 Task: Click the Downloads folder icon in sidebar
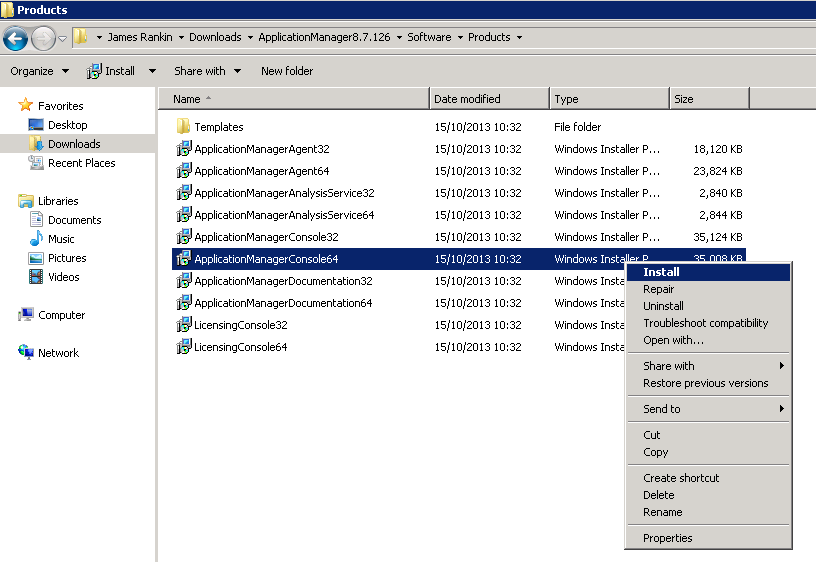point(36,144)
